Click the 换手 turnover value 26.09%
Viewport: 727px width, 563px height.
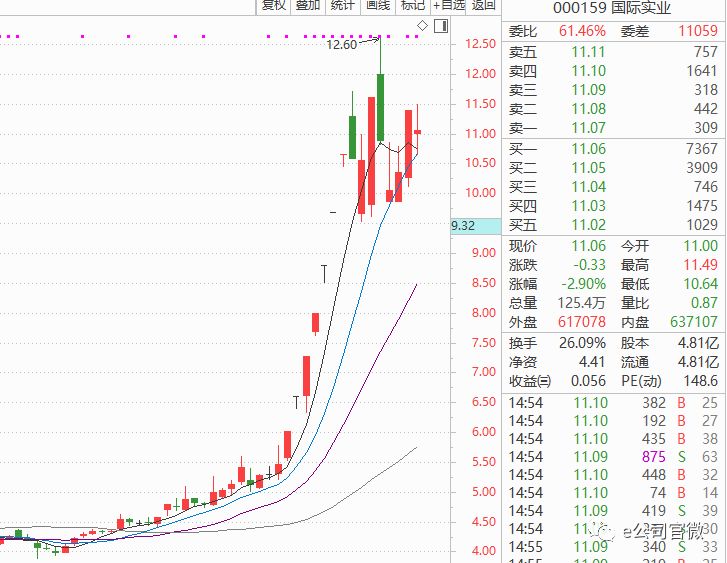click(x=582, y=343)
